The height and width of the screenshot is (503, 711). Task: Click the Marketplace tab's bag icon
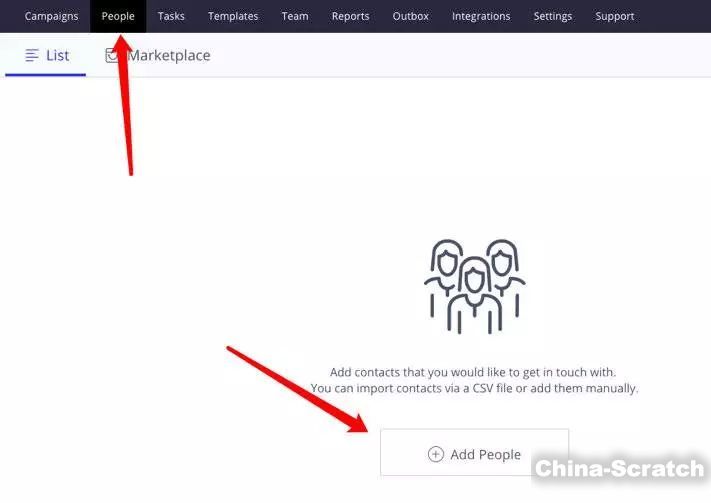[x=111, y=56]
